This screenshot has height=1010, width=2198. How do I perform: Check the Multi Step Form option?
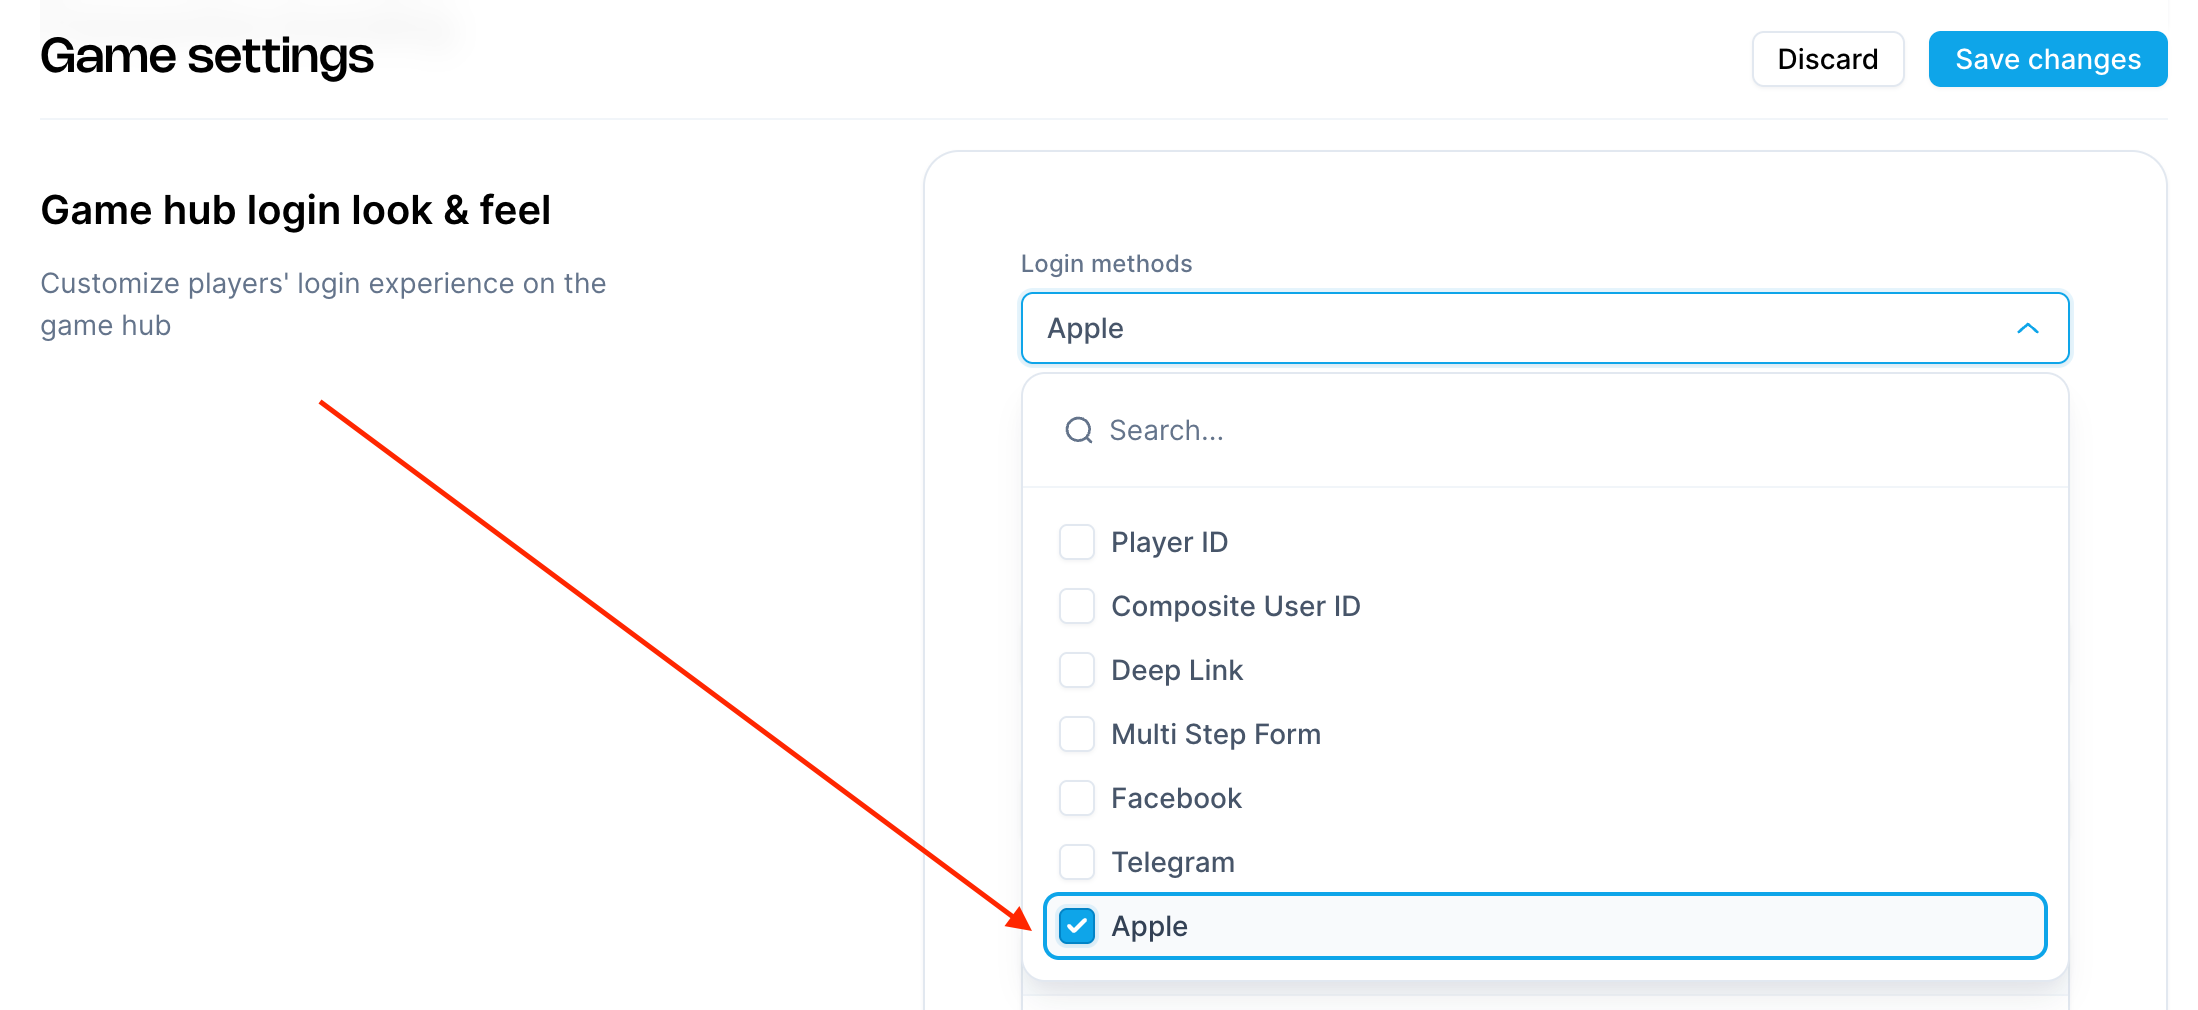[x=1077, y=734]
